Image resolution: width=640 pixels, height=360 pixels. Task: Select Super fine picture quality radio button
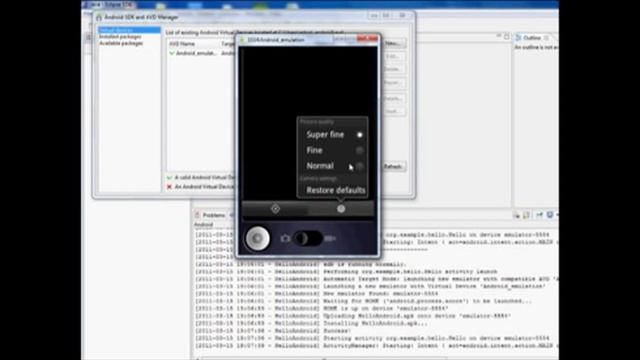point(359,135)
